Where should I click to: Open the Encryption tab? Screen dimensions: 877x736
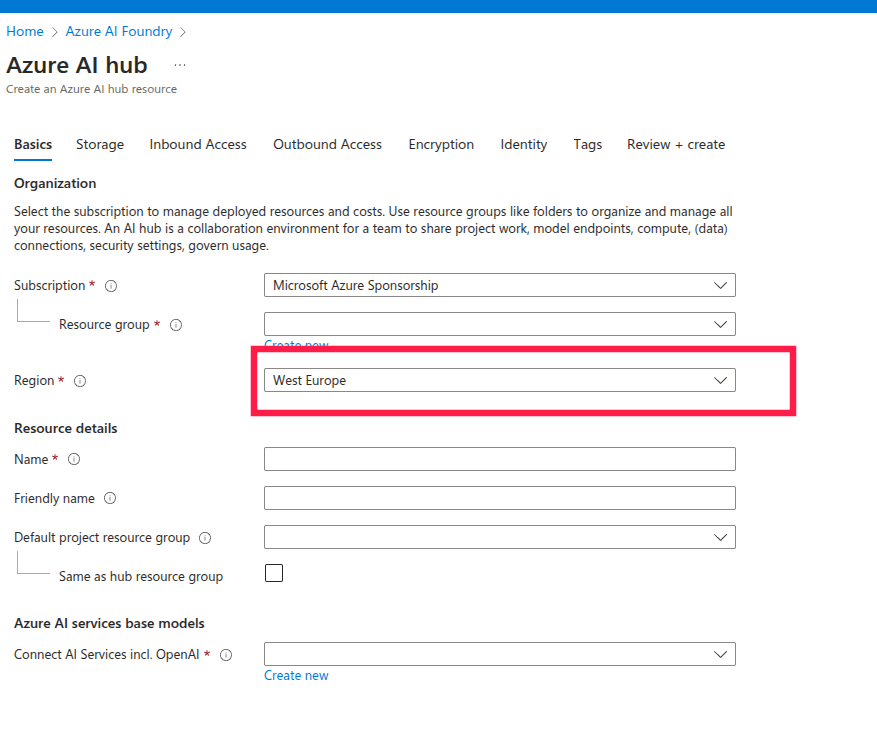point(441,144)
